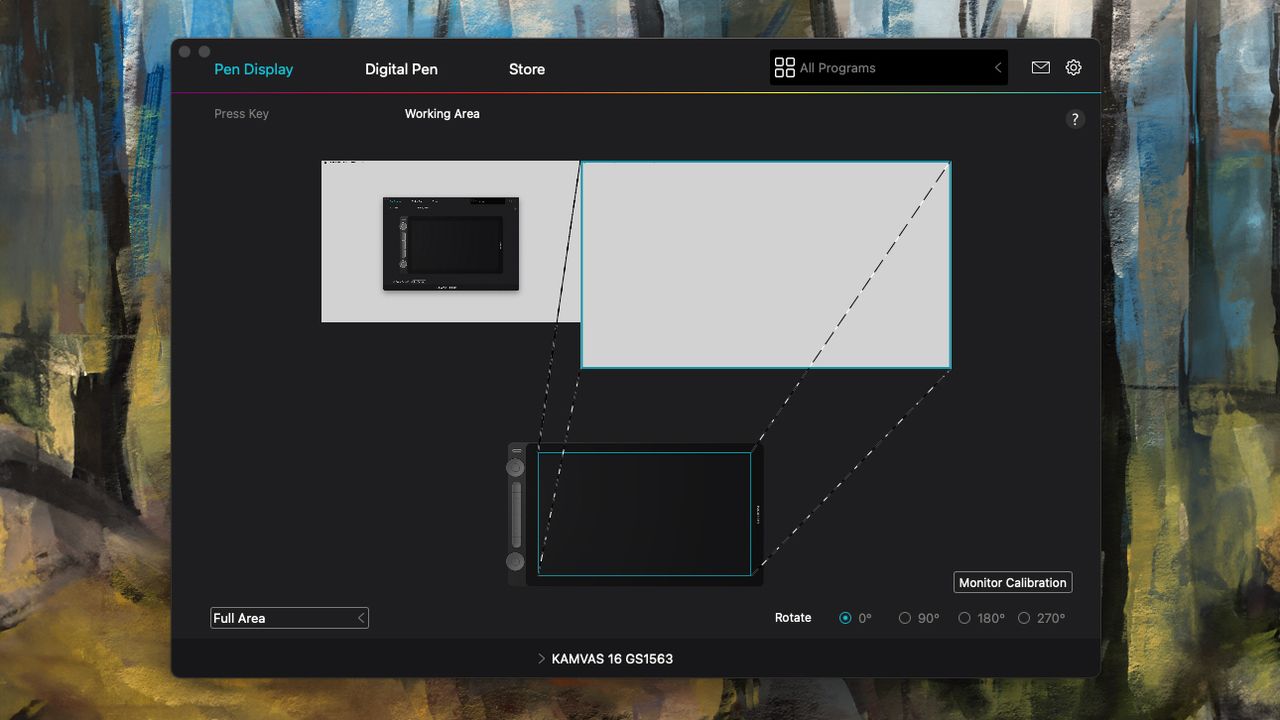This screenshot has height=720, width=1280.
Task: Click the tablet's top round dial button
Action: (515, 468)
